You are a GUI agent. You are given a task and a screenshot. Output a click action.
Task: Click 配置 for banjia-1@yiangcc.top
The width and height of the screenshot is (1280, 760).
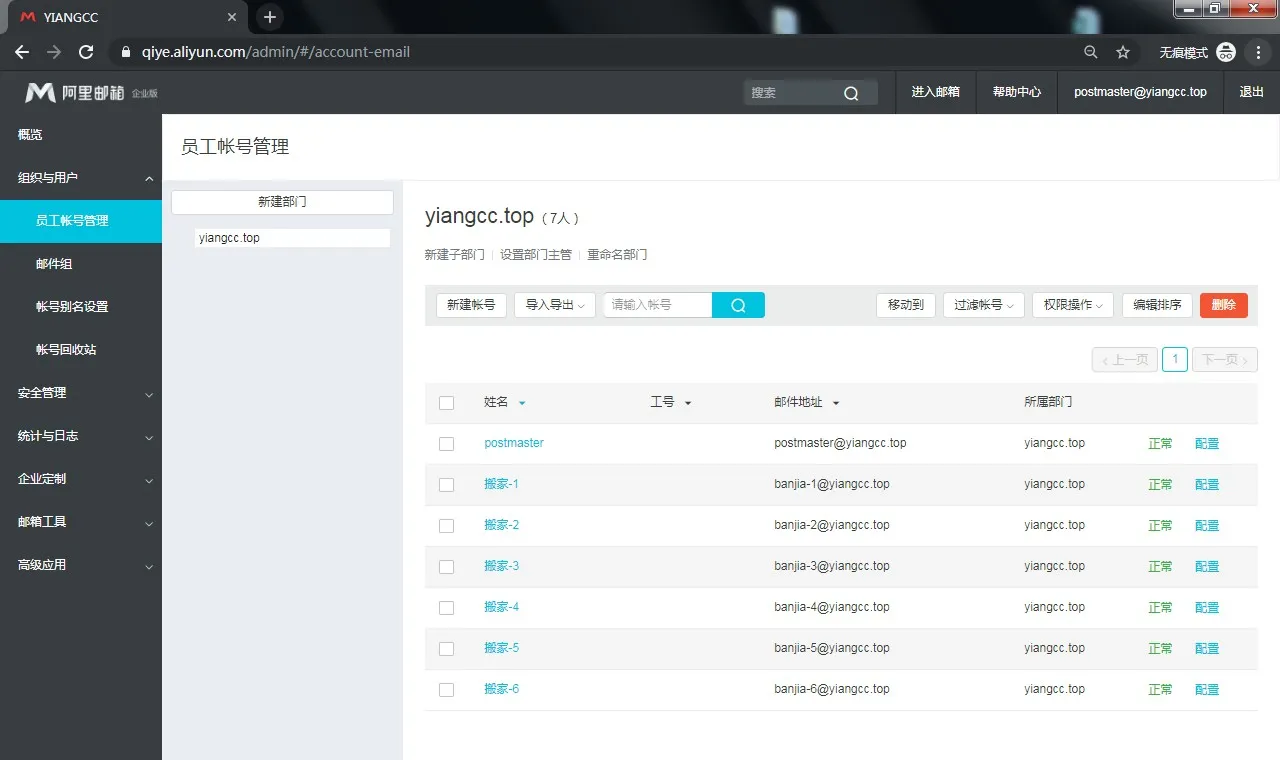(1207, 485)
